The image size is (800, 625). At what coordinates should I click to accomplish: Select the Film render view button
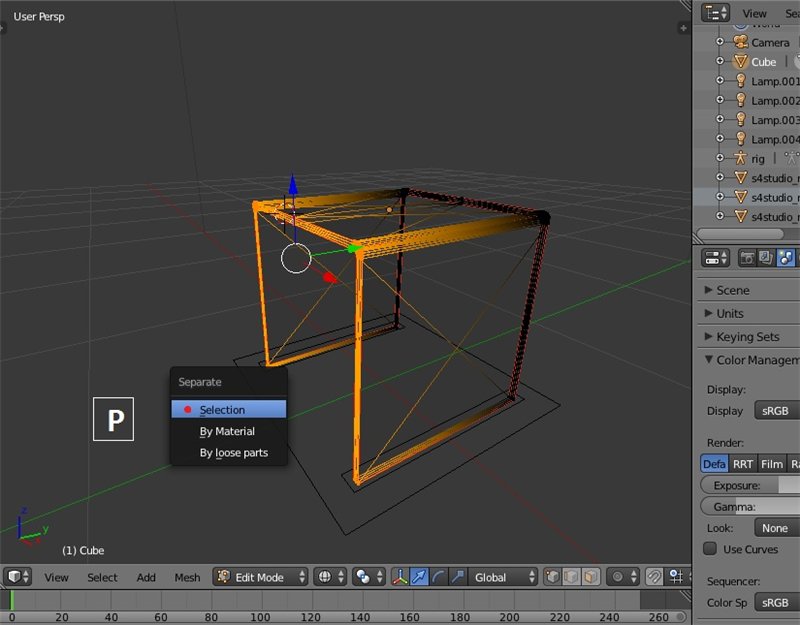coord(771,464)
